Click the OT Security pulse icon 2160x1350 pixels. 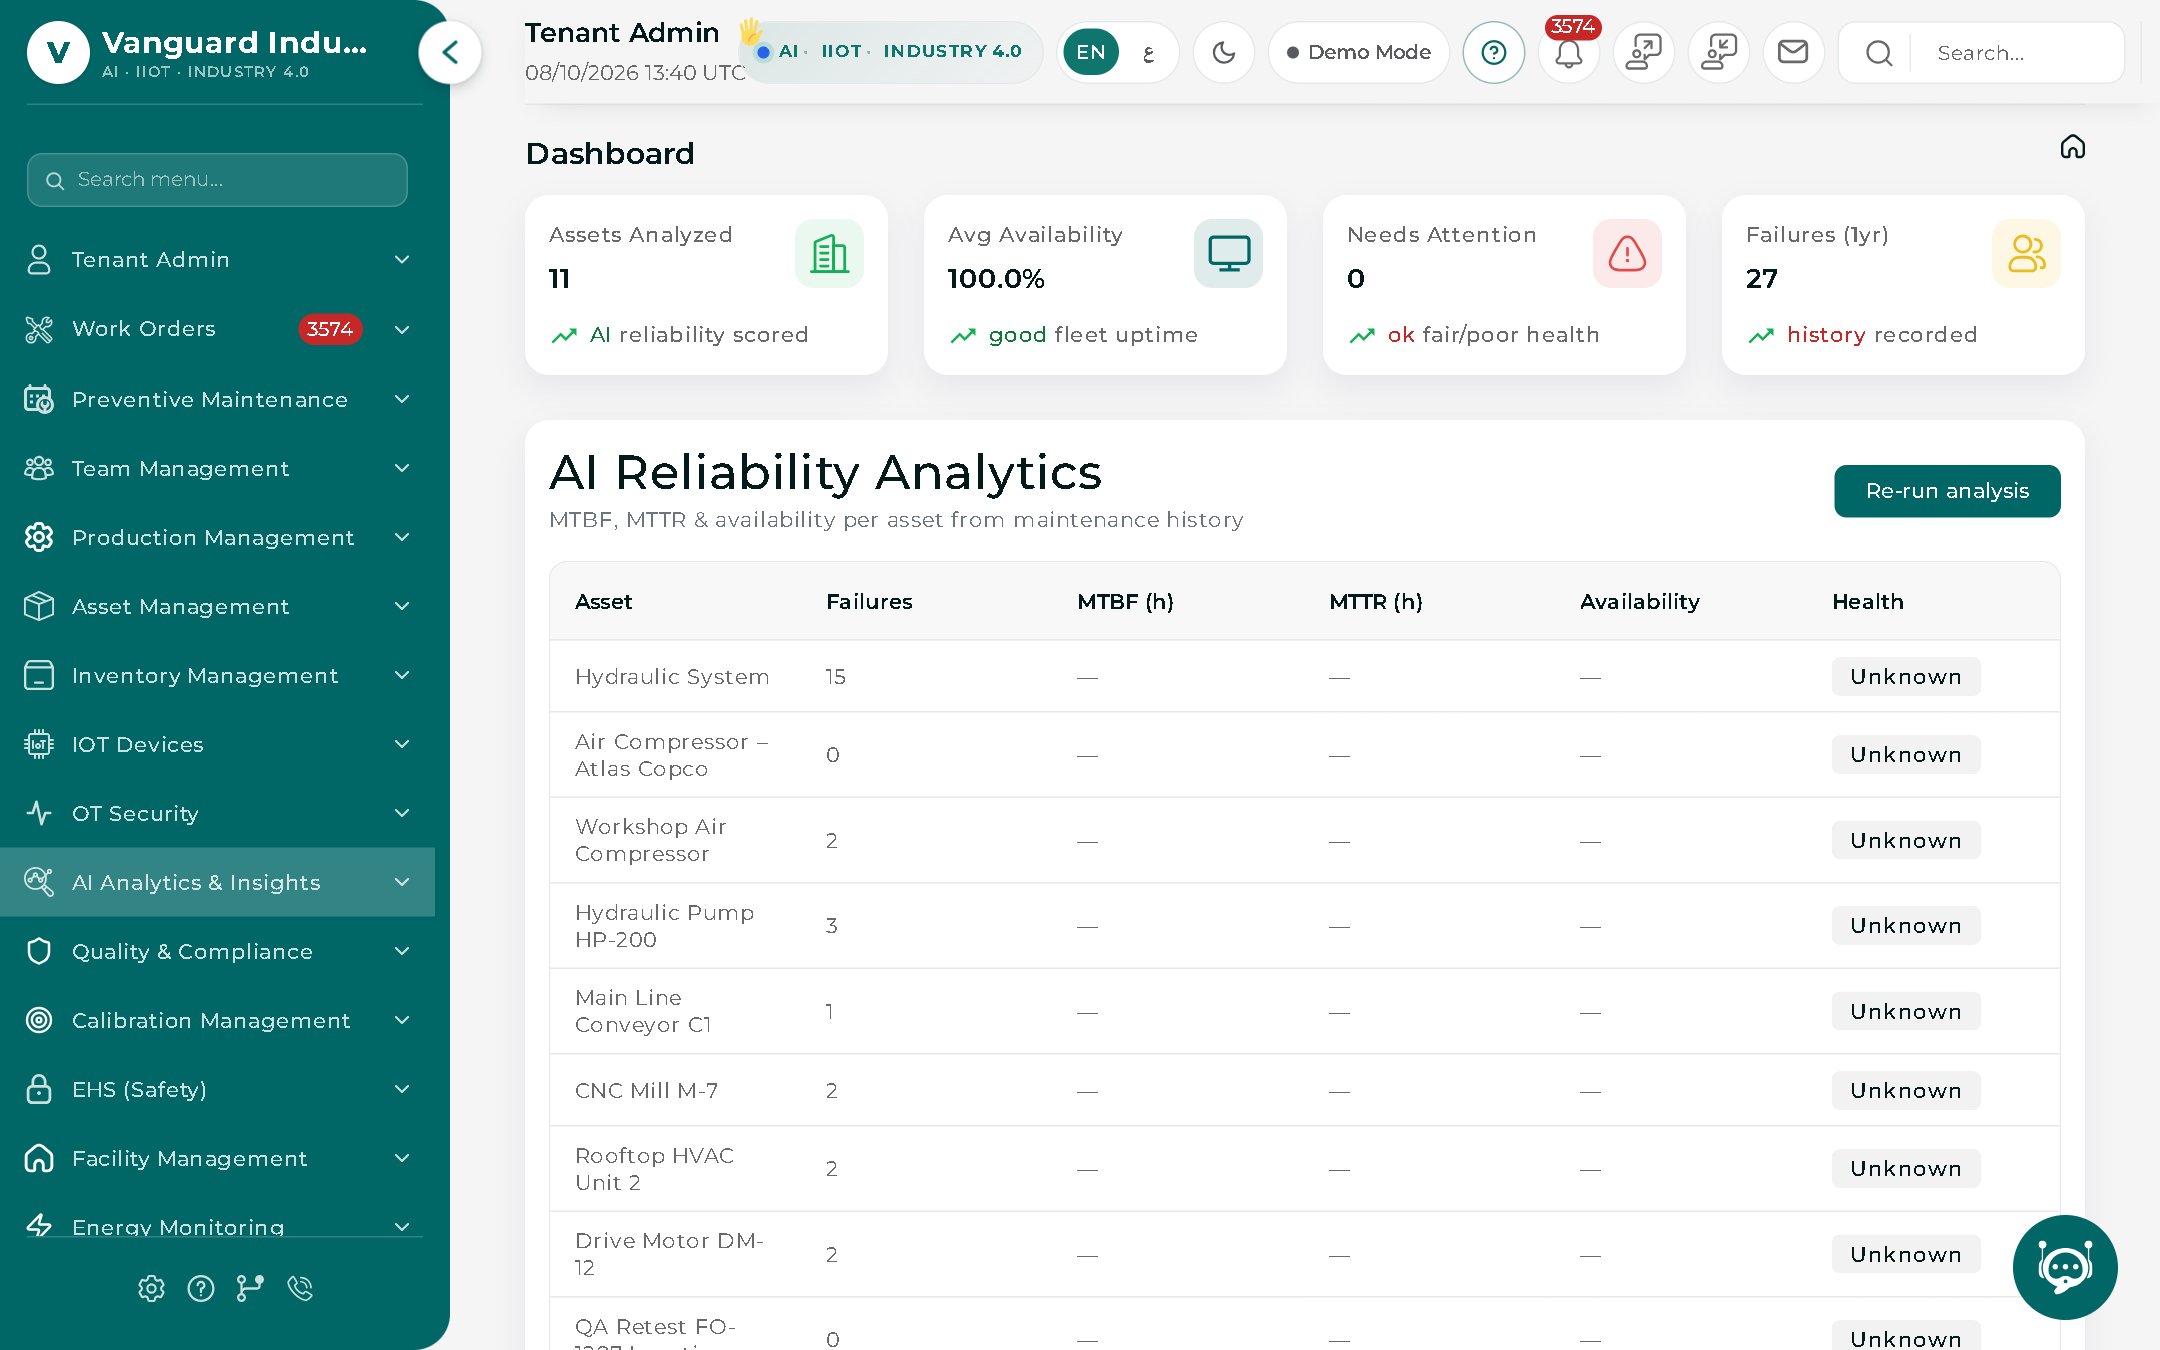pos(39,813)
